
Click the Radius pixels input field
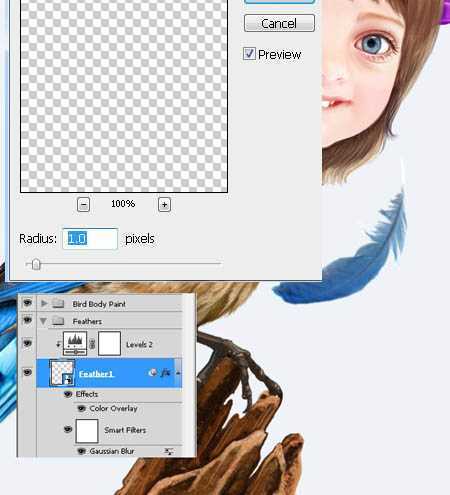90,239
